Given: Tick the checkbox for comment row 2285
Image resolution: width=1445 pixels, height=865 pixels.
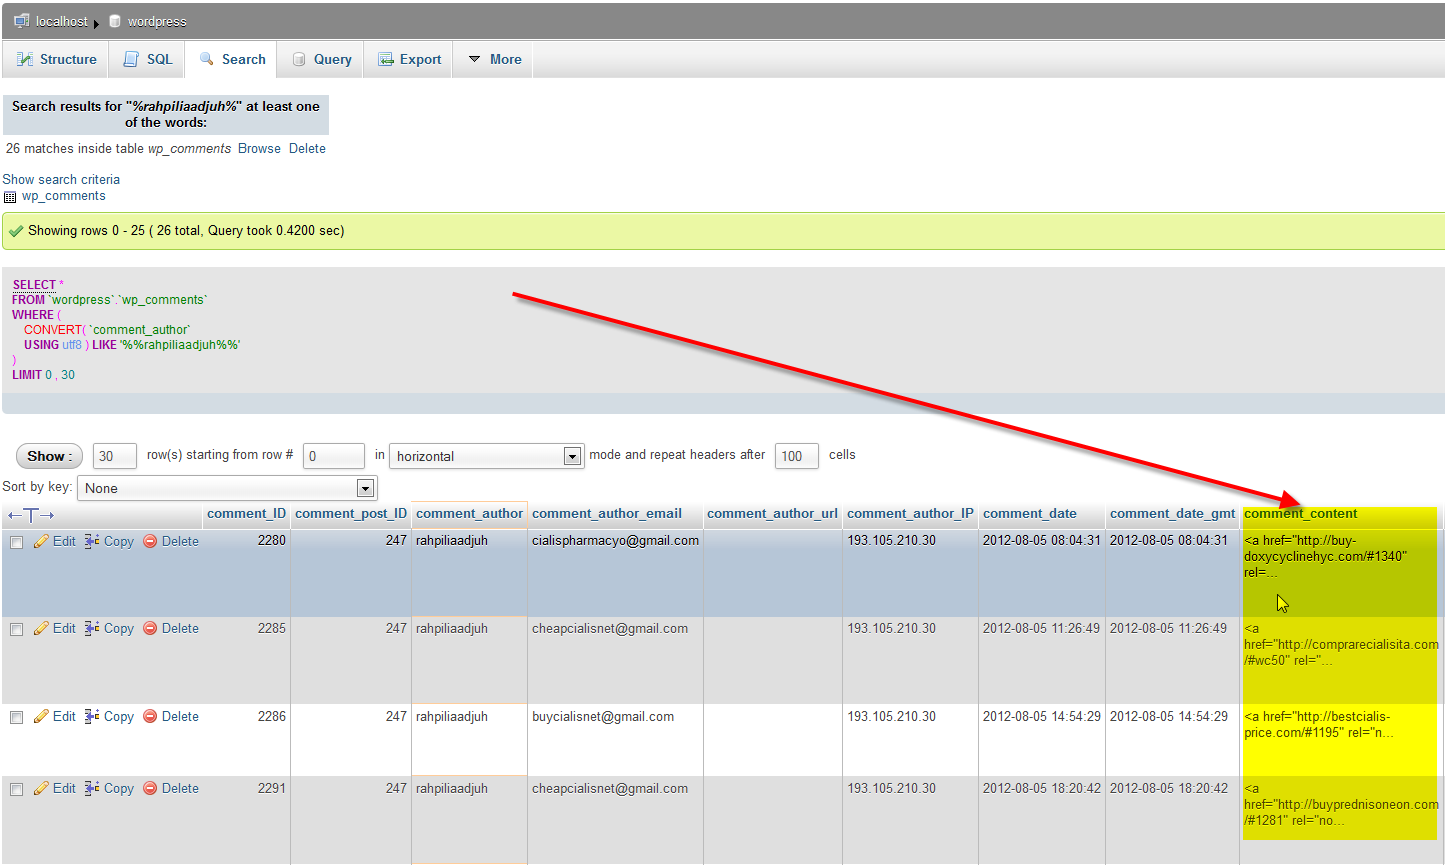Looking at the screenshot, I should click(16, 630).
